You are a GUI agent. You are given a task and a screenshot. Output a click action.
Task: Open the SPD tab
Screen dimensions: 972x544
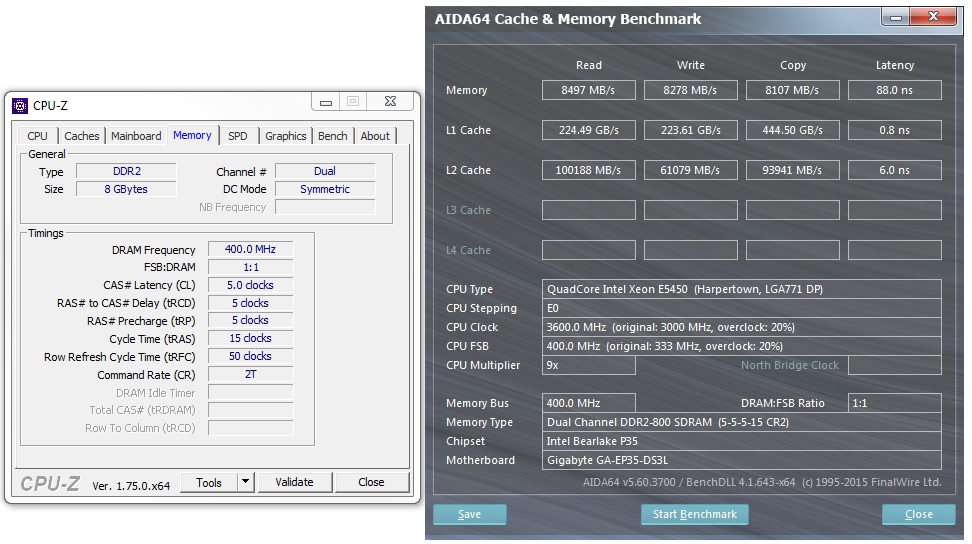[237, 136]
